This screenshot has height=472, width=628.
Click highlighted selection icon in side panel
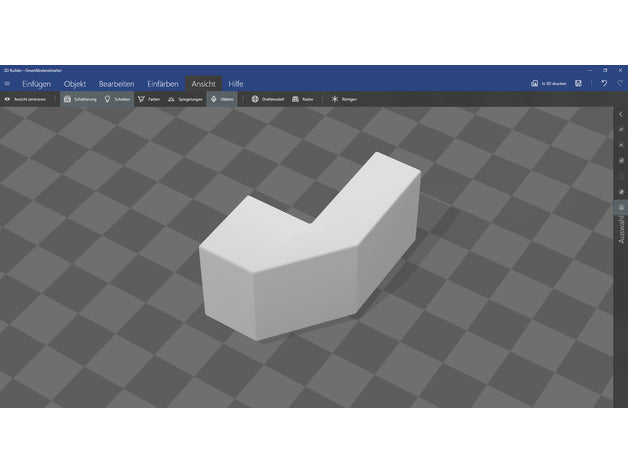point(621,208)
